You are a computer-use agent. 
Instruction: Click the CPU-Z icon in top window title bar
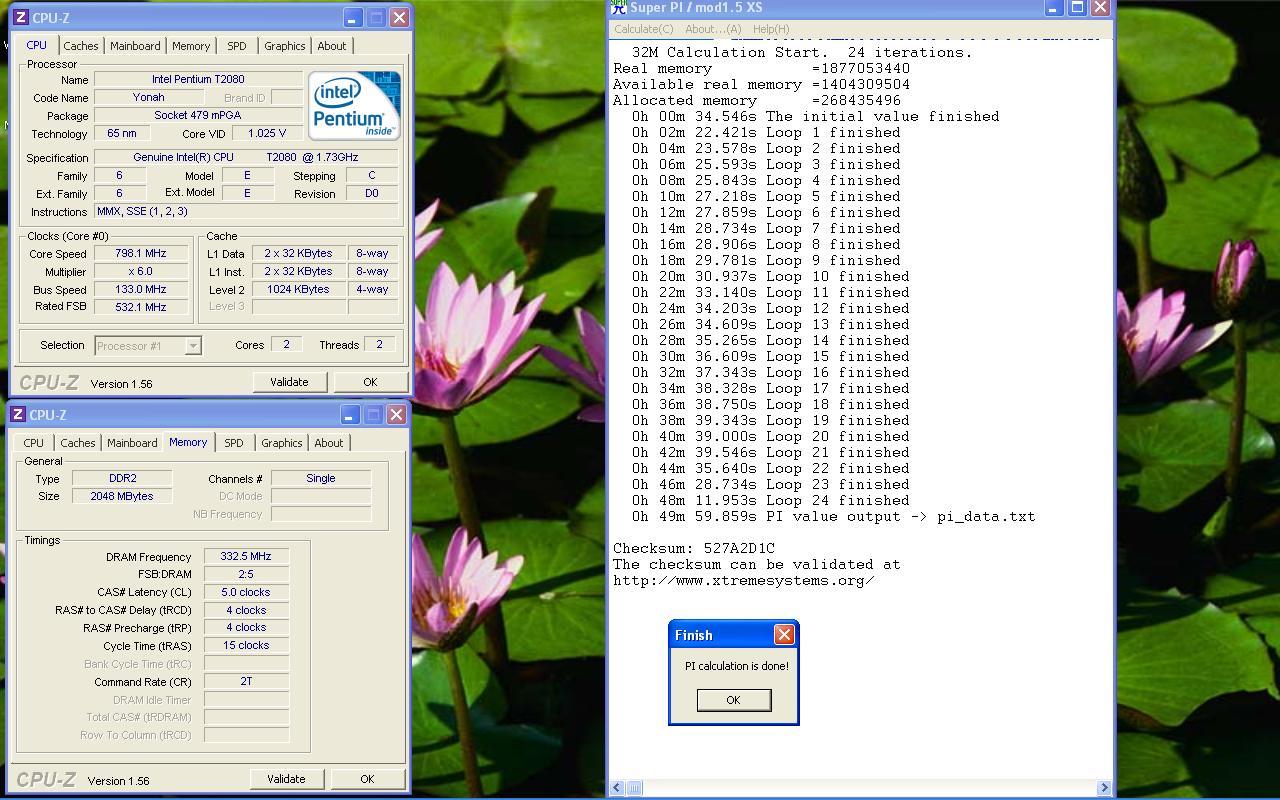[19, 18]
